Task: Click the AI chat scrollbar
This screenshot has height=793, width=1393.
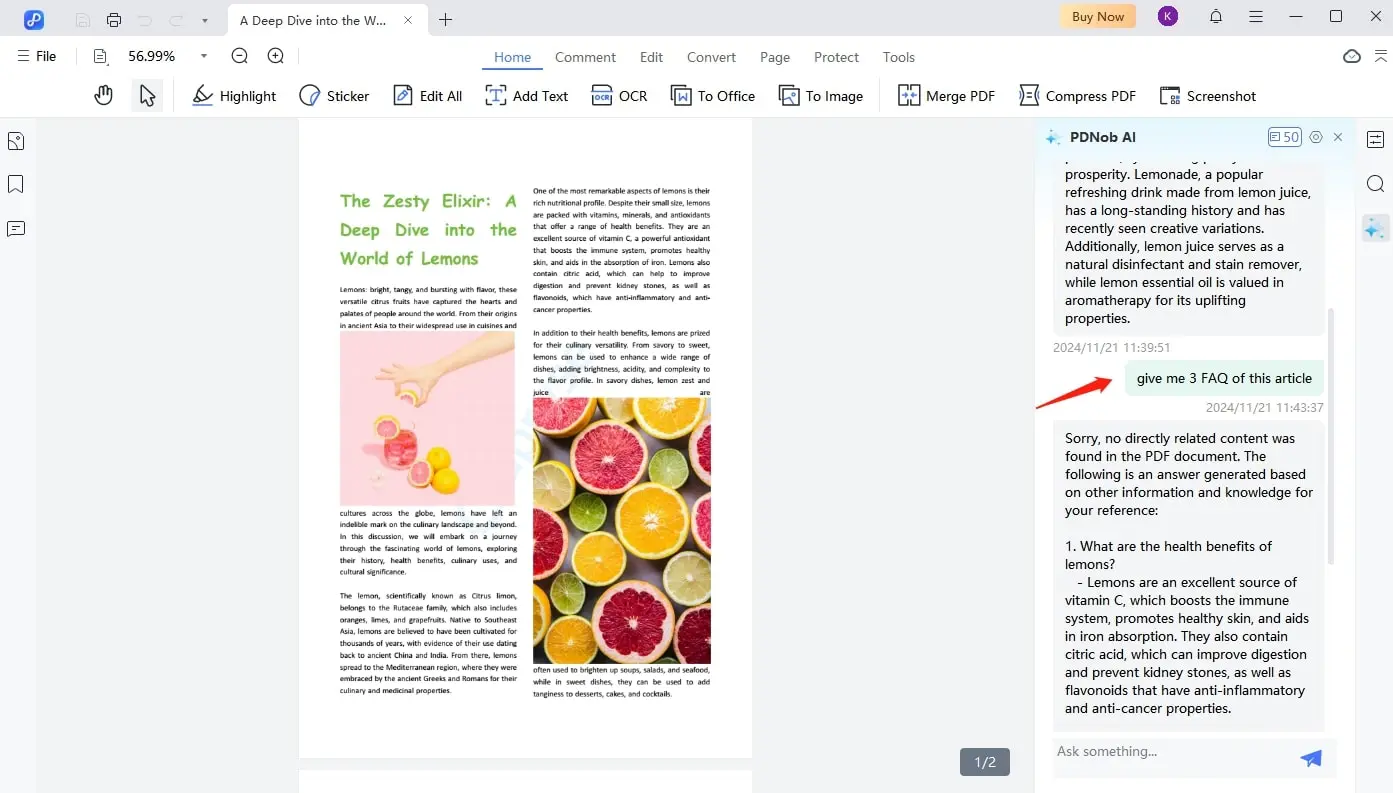Action: (1330, 435)
